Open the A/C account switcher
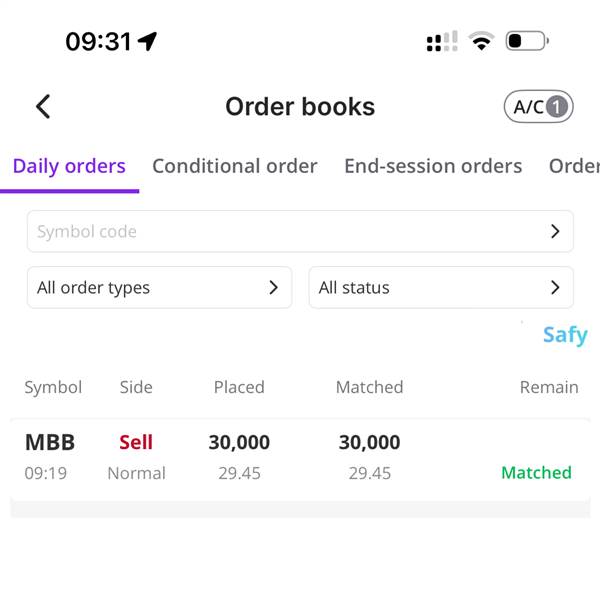This screenshot has height=600, width=600. 538,106
